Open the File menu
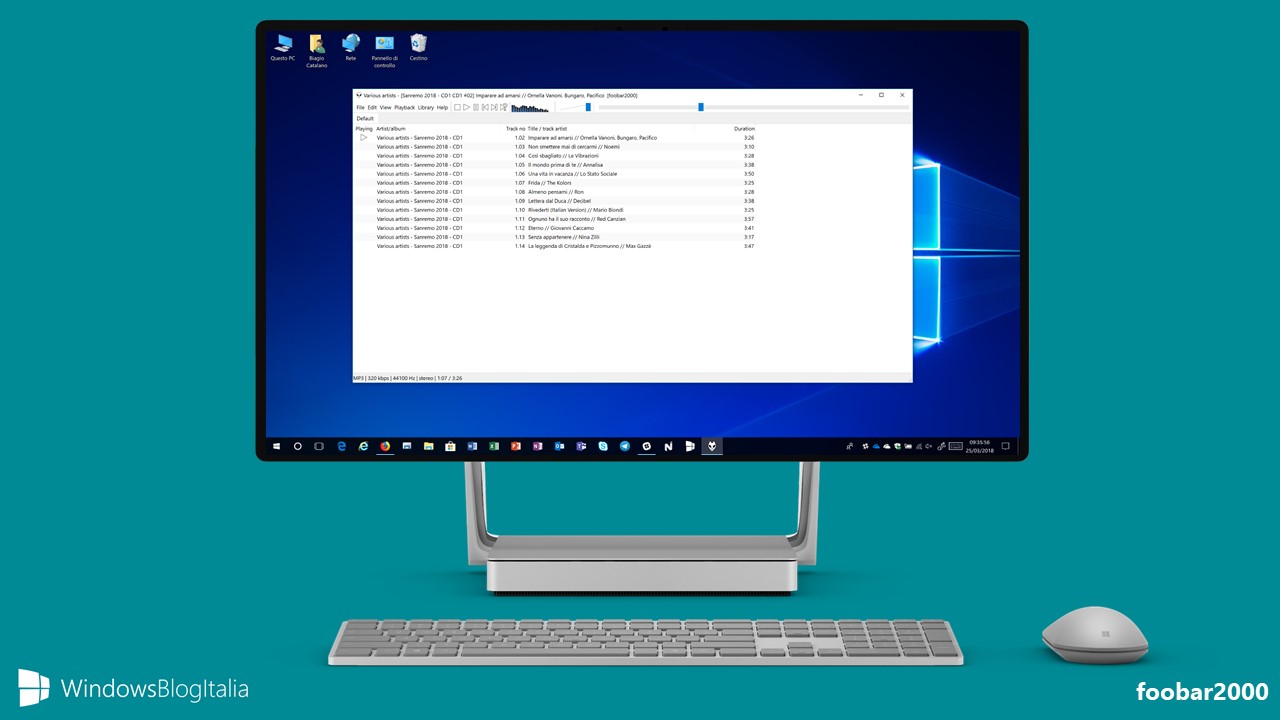1280x720 pixels. (x=361, y=107)
